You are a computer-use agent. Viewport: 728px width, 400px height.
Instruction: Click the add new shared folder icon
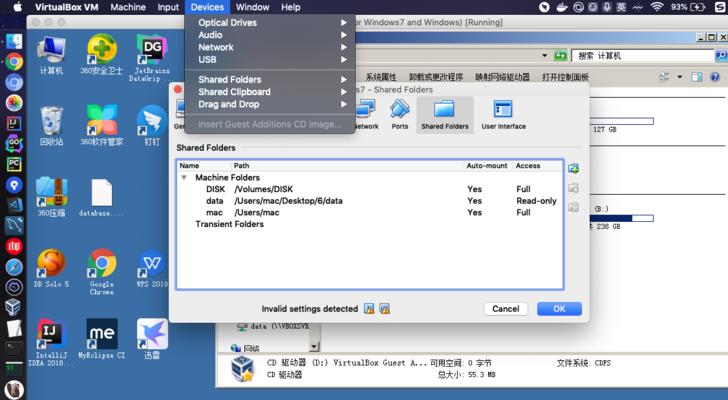point(573,168)
